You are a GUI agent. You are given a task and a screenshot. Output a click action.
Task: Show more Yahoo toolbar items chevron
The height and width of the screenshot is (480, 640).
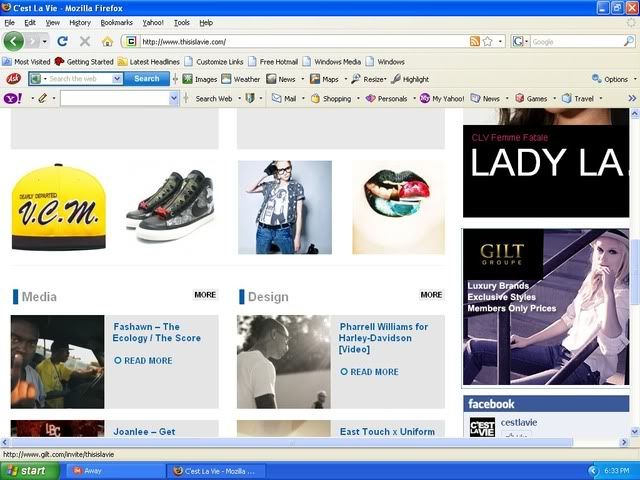tap(632, 98)
